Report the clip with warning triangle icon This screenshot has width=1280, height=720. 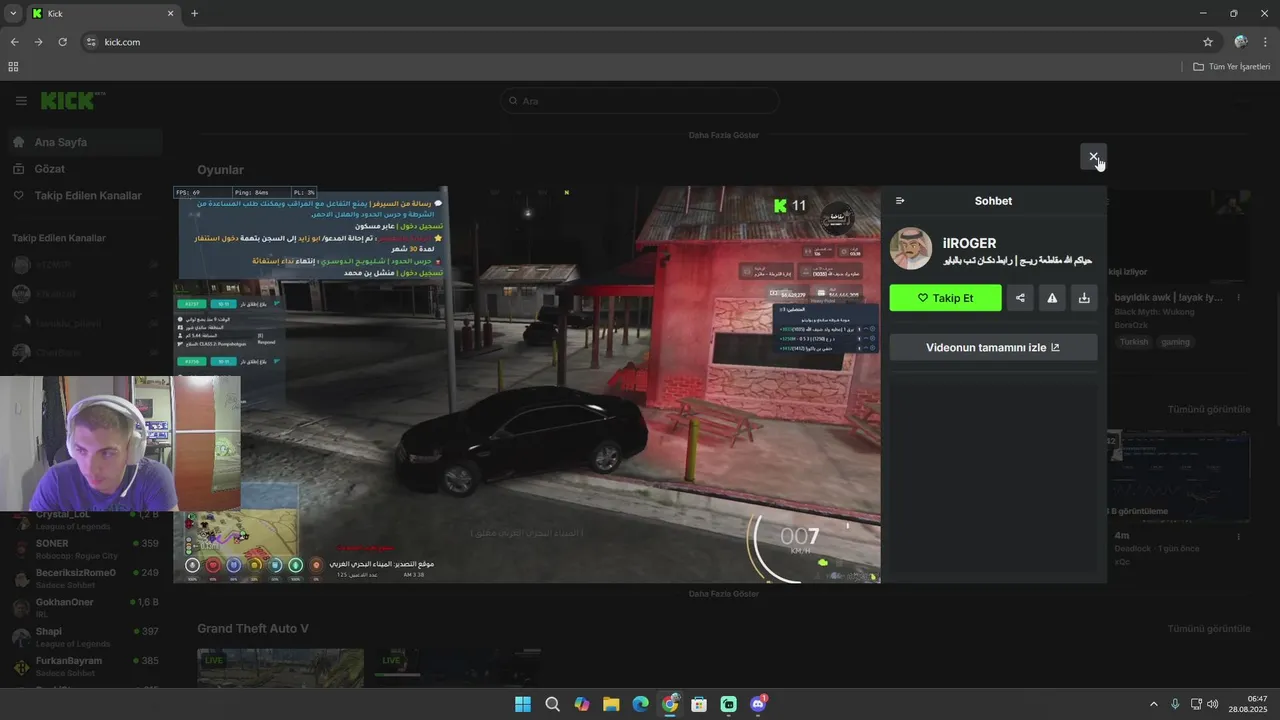point(1052,298)
